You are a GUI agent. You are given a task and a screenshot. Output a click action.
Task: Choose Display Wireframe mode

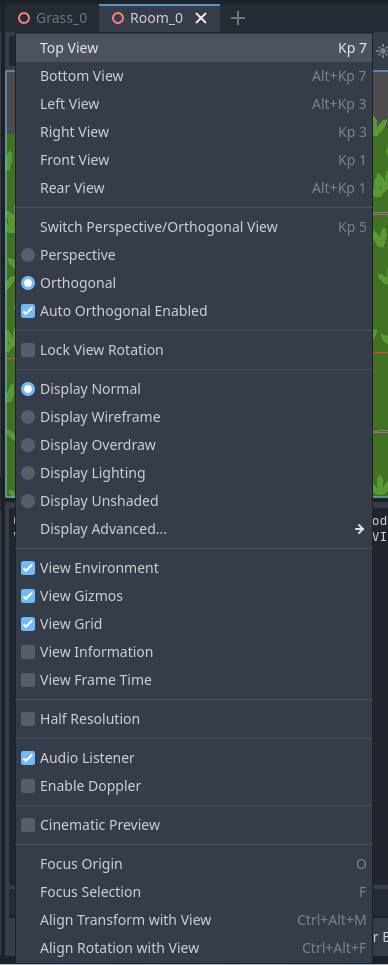coord(194,417)
